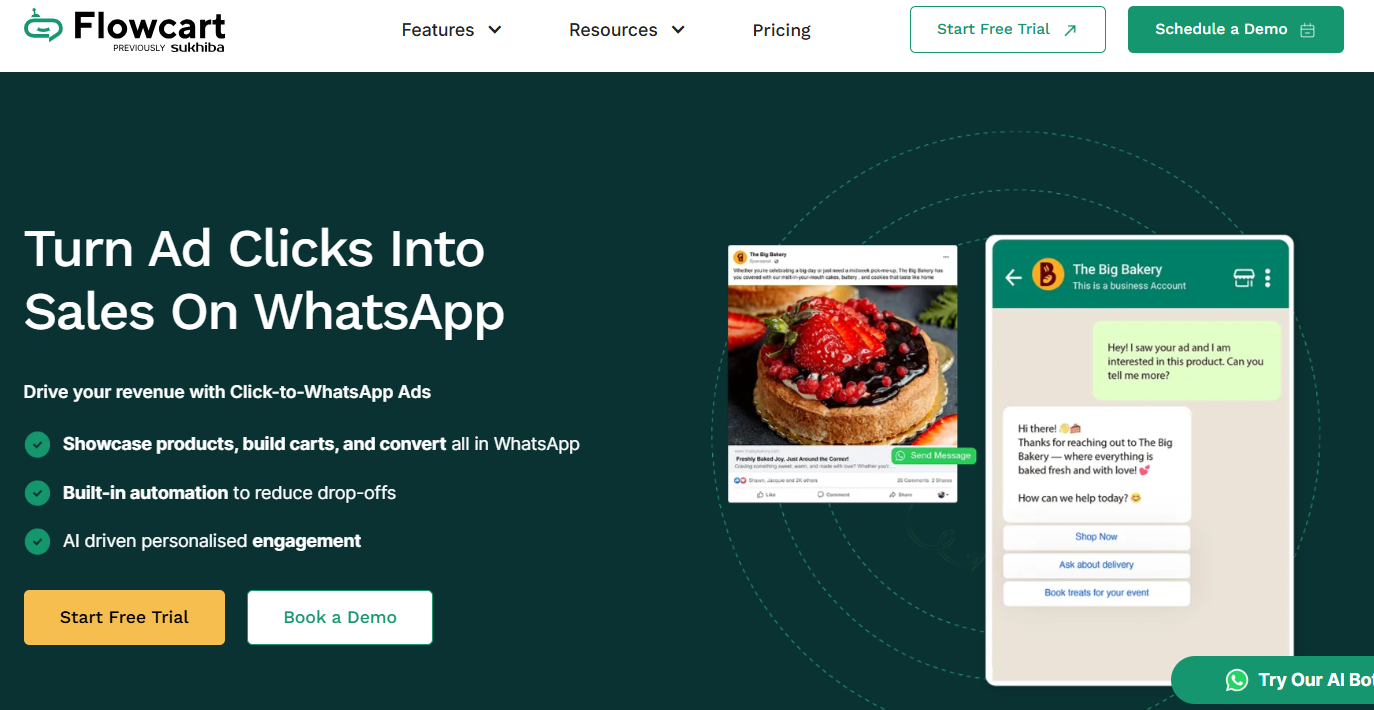The width and height of the screenshot is (1374, 710).
Task: Click the checkmark beside Built-in automation
Action: click(37, 493)
